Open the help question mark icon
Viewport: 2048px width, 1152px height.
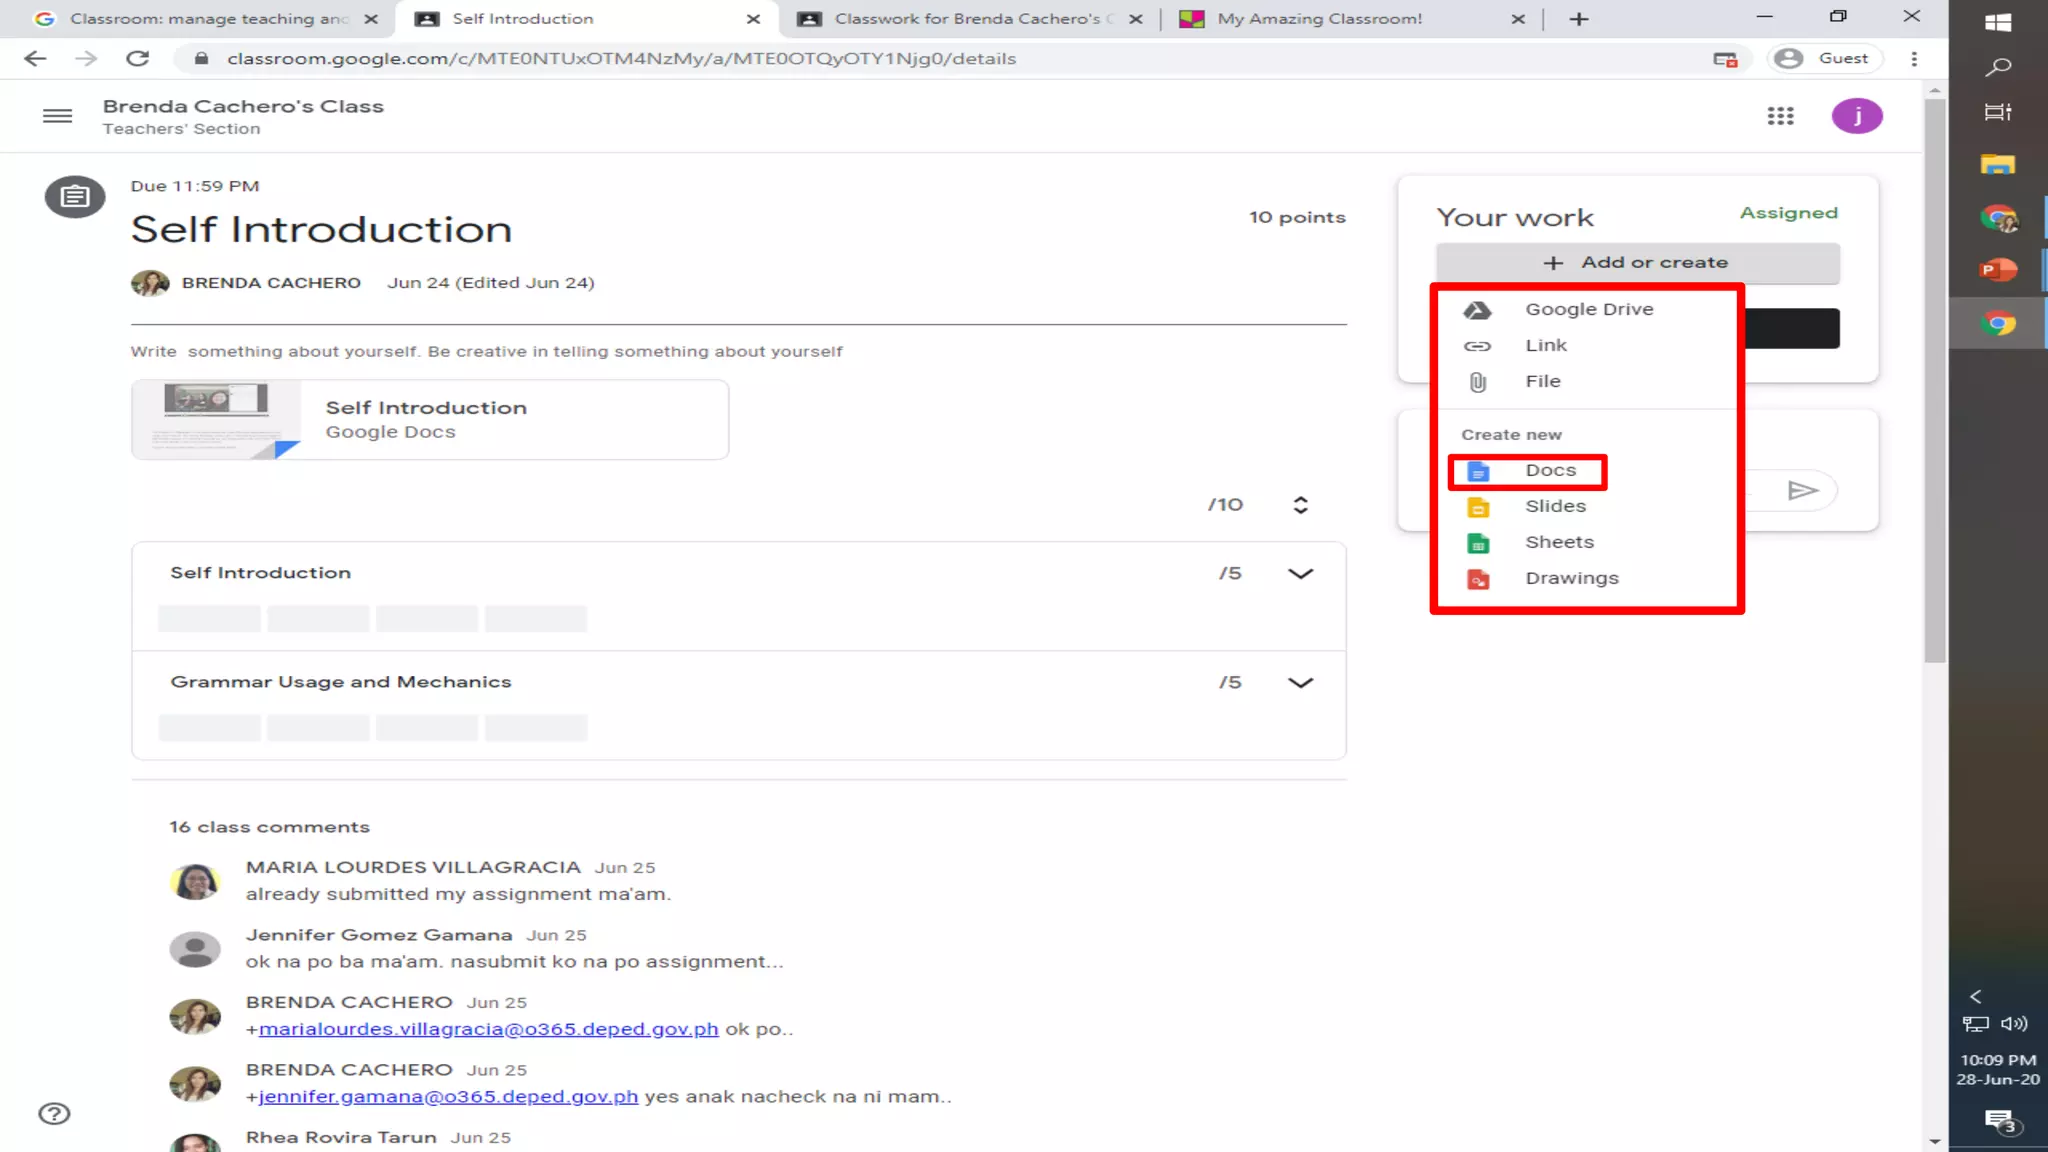click(x=54, y=1113)
